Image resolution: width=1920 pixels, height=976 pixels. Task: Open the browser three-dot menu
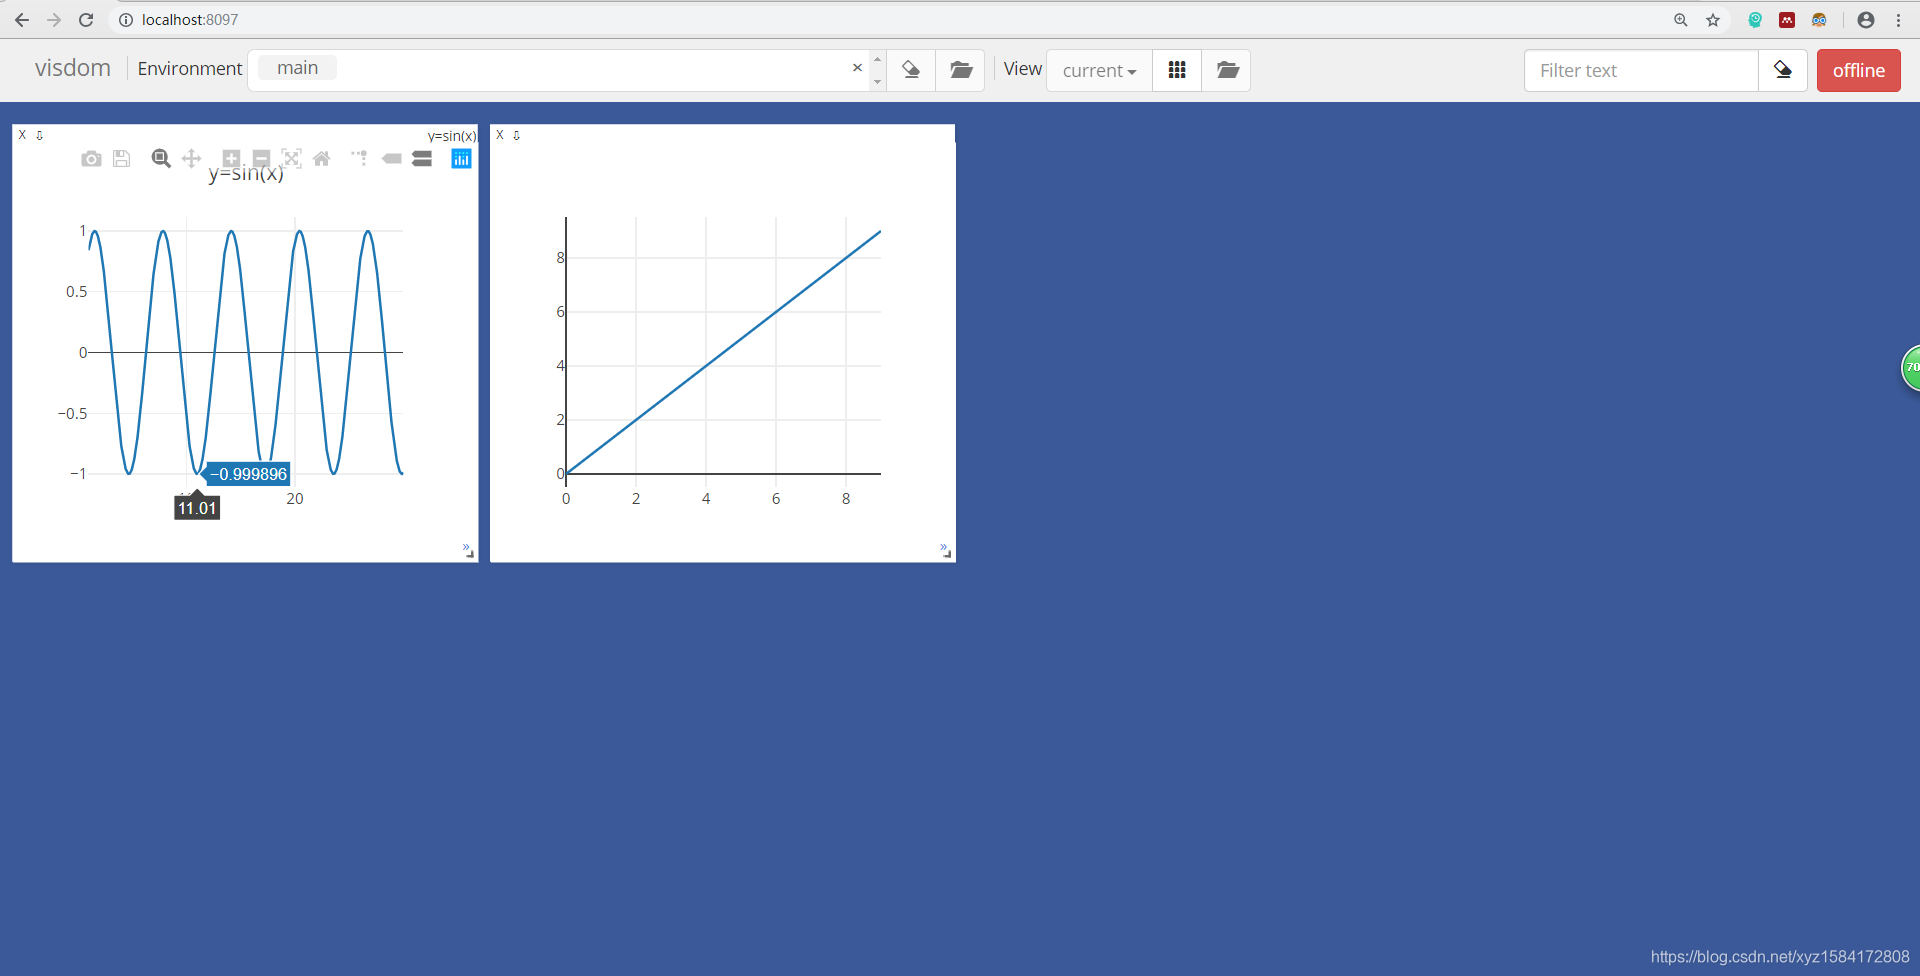pyautogui.click(x=1899, y=20)
